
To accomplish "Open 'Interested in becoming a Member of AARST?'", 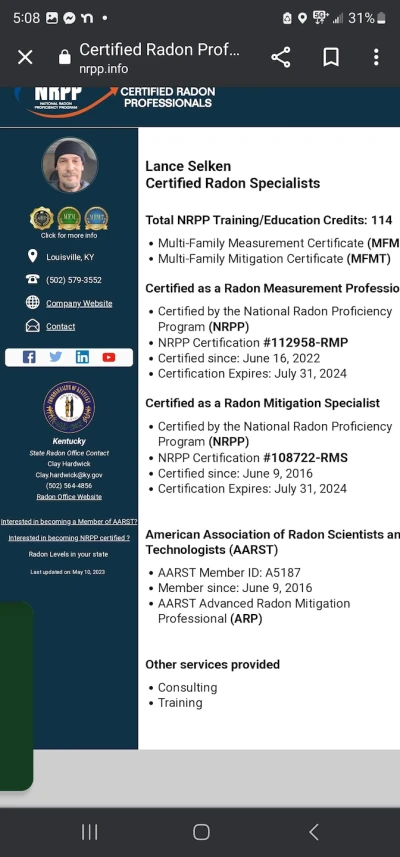I will tap(69, 522).
